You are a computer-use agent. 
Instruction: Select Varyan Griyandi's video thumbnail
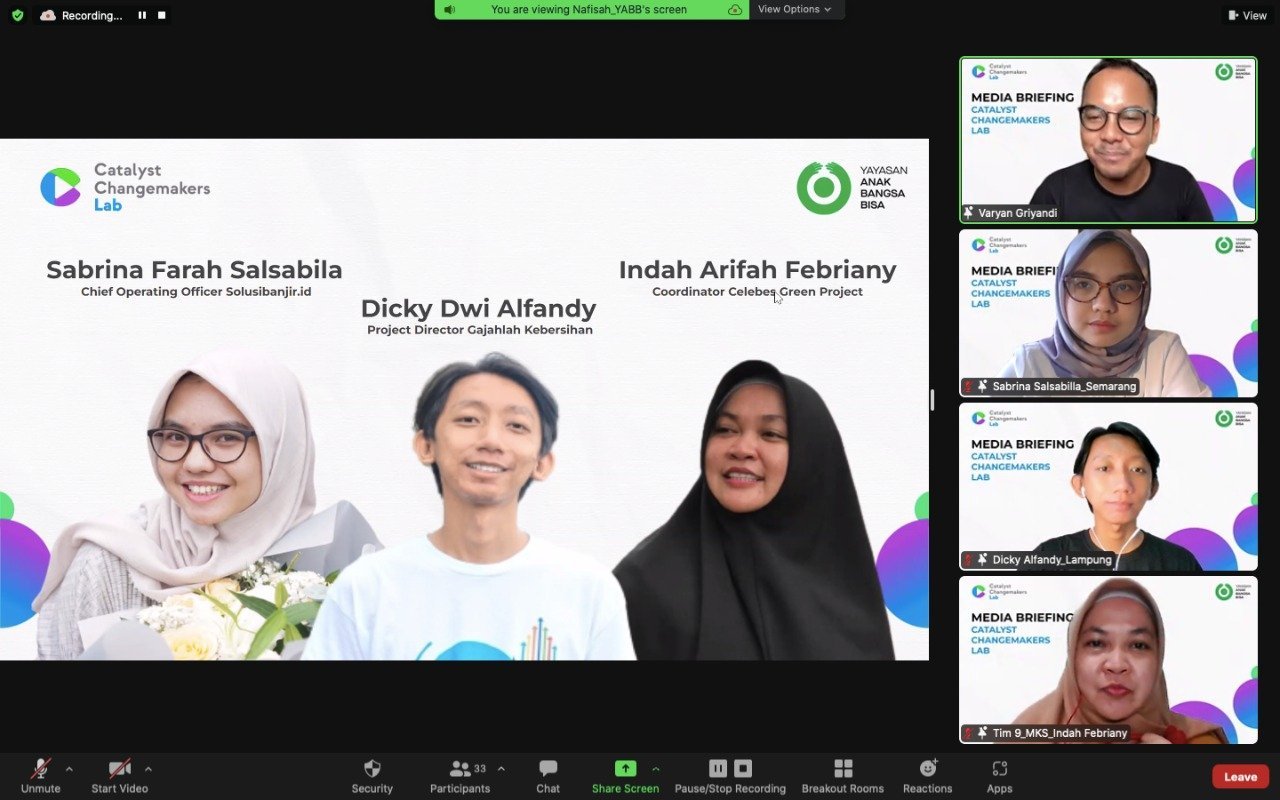[1109, 140]
